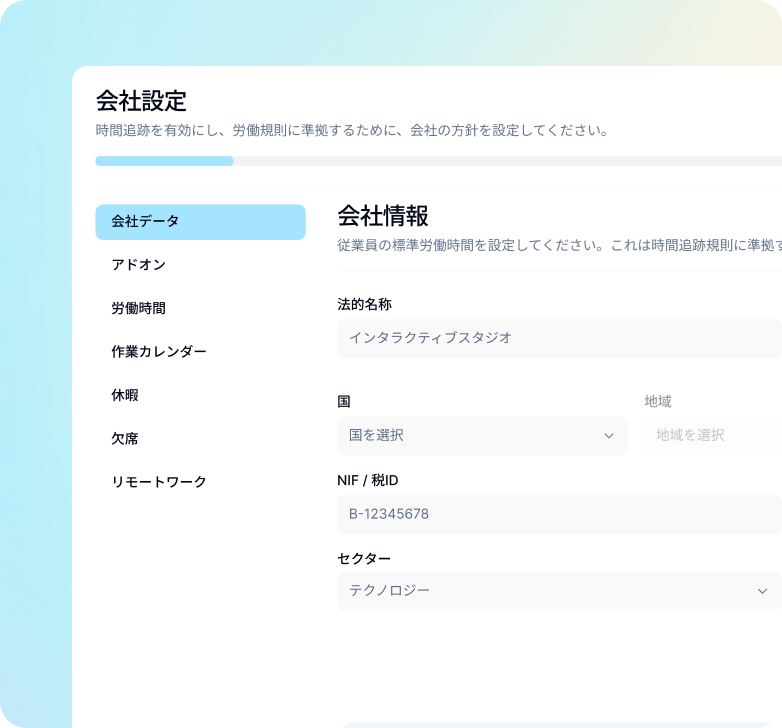
Task: Click the 会社設定 page heading
Action: click(141, 101)
